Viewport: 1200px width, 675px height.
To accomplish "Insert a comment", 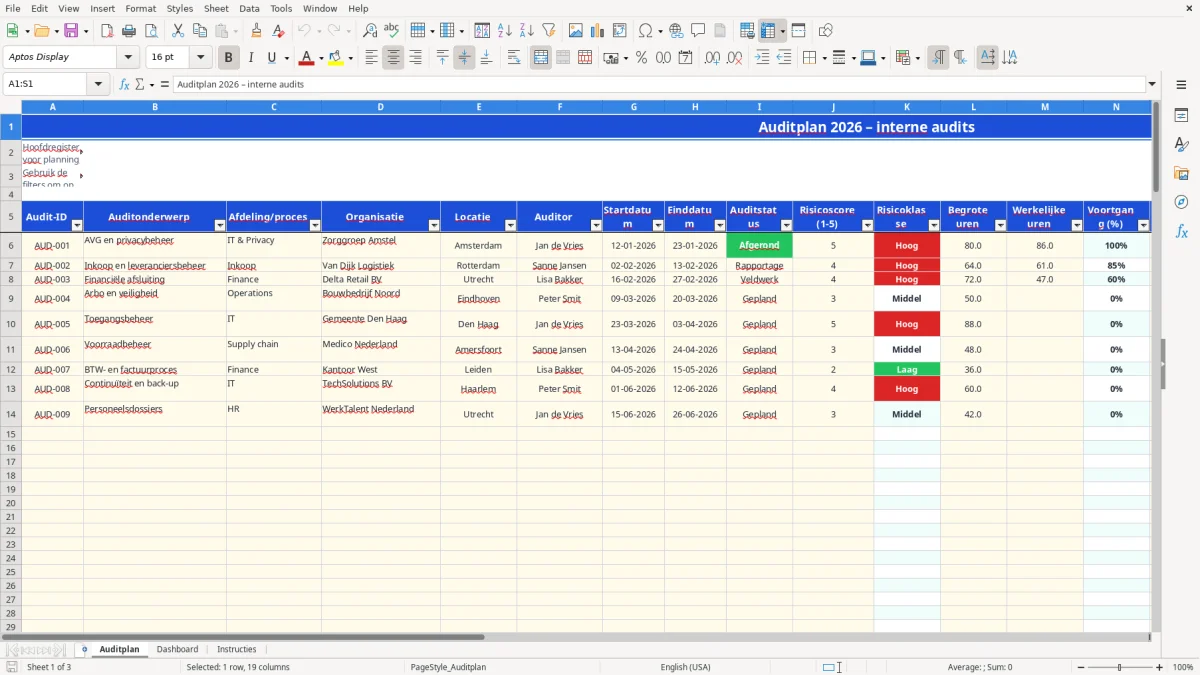I will point(698,31).
